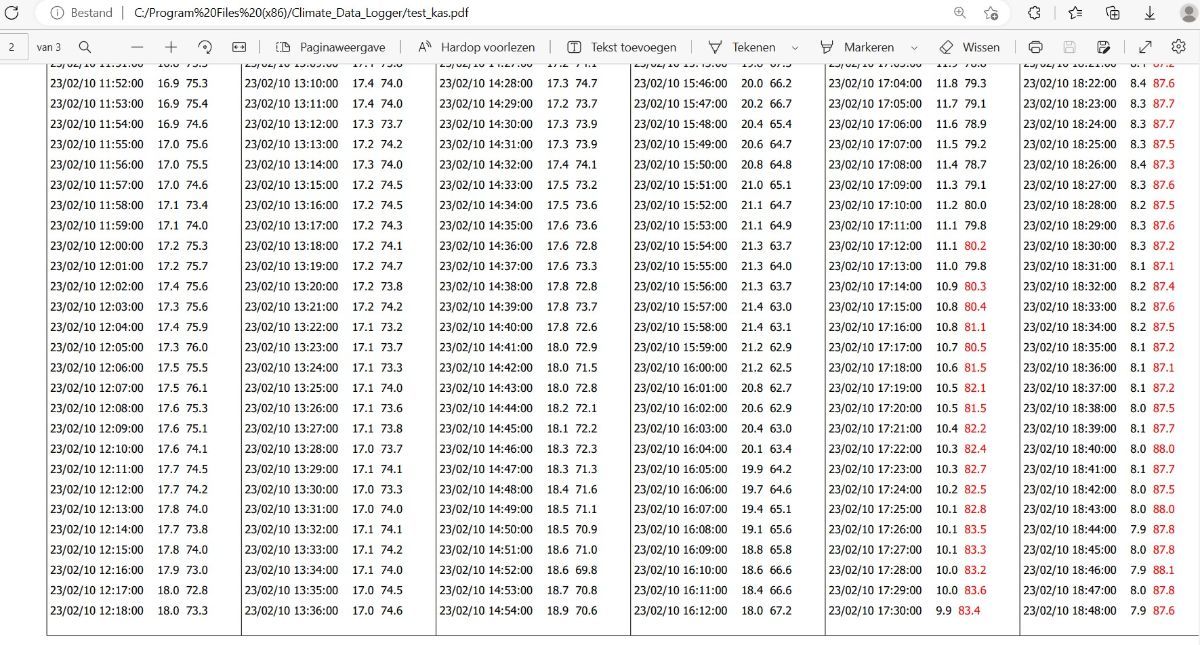Open the user profile avatar

click(x=1188, y=13)
